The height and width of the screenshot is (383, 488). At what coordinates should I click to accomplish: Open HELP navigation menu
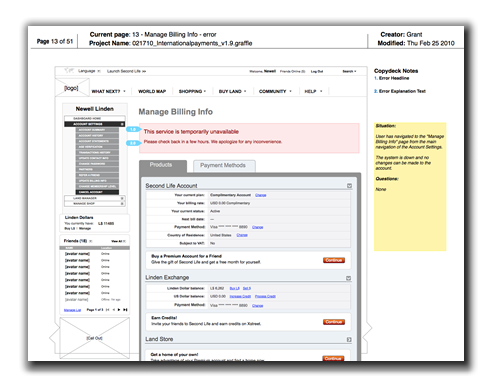[x=313, y=91]
